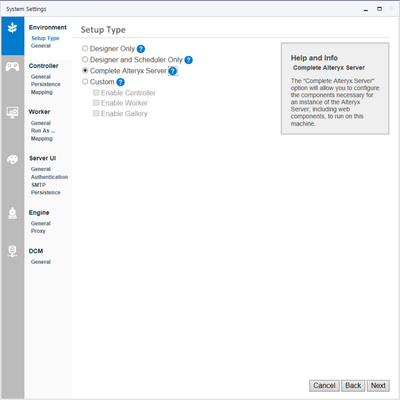Viewport: 400px width, 400px height.
Task: Tick the Enable Gallery checkbox
Action: [96, 113]
